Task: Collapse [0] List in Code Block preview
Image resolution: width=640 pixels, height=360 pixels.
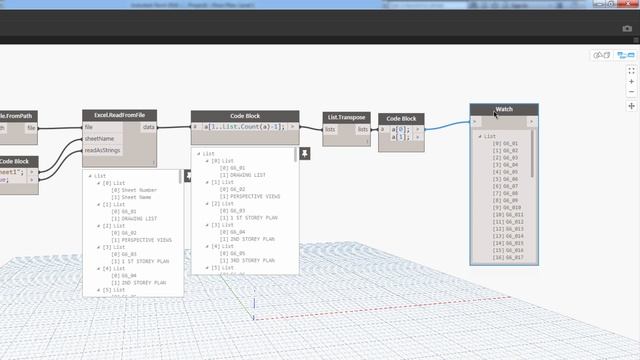Action: pos(207,161)
